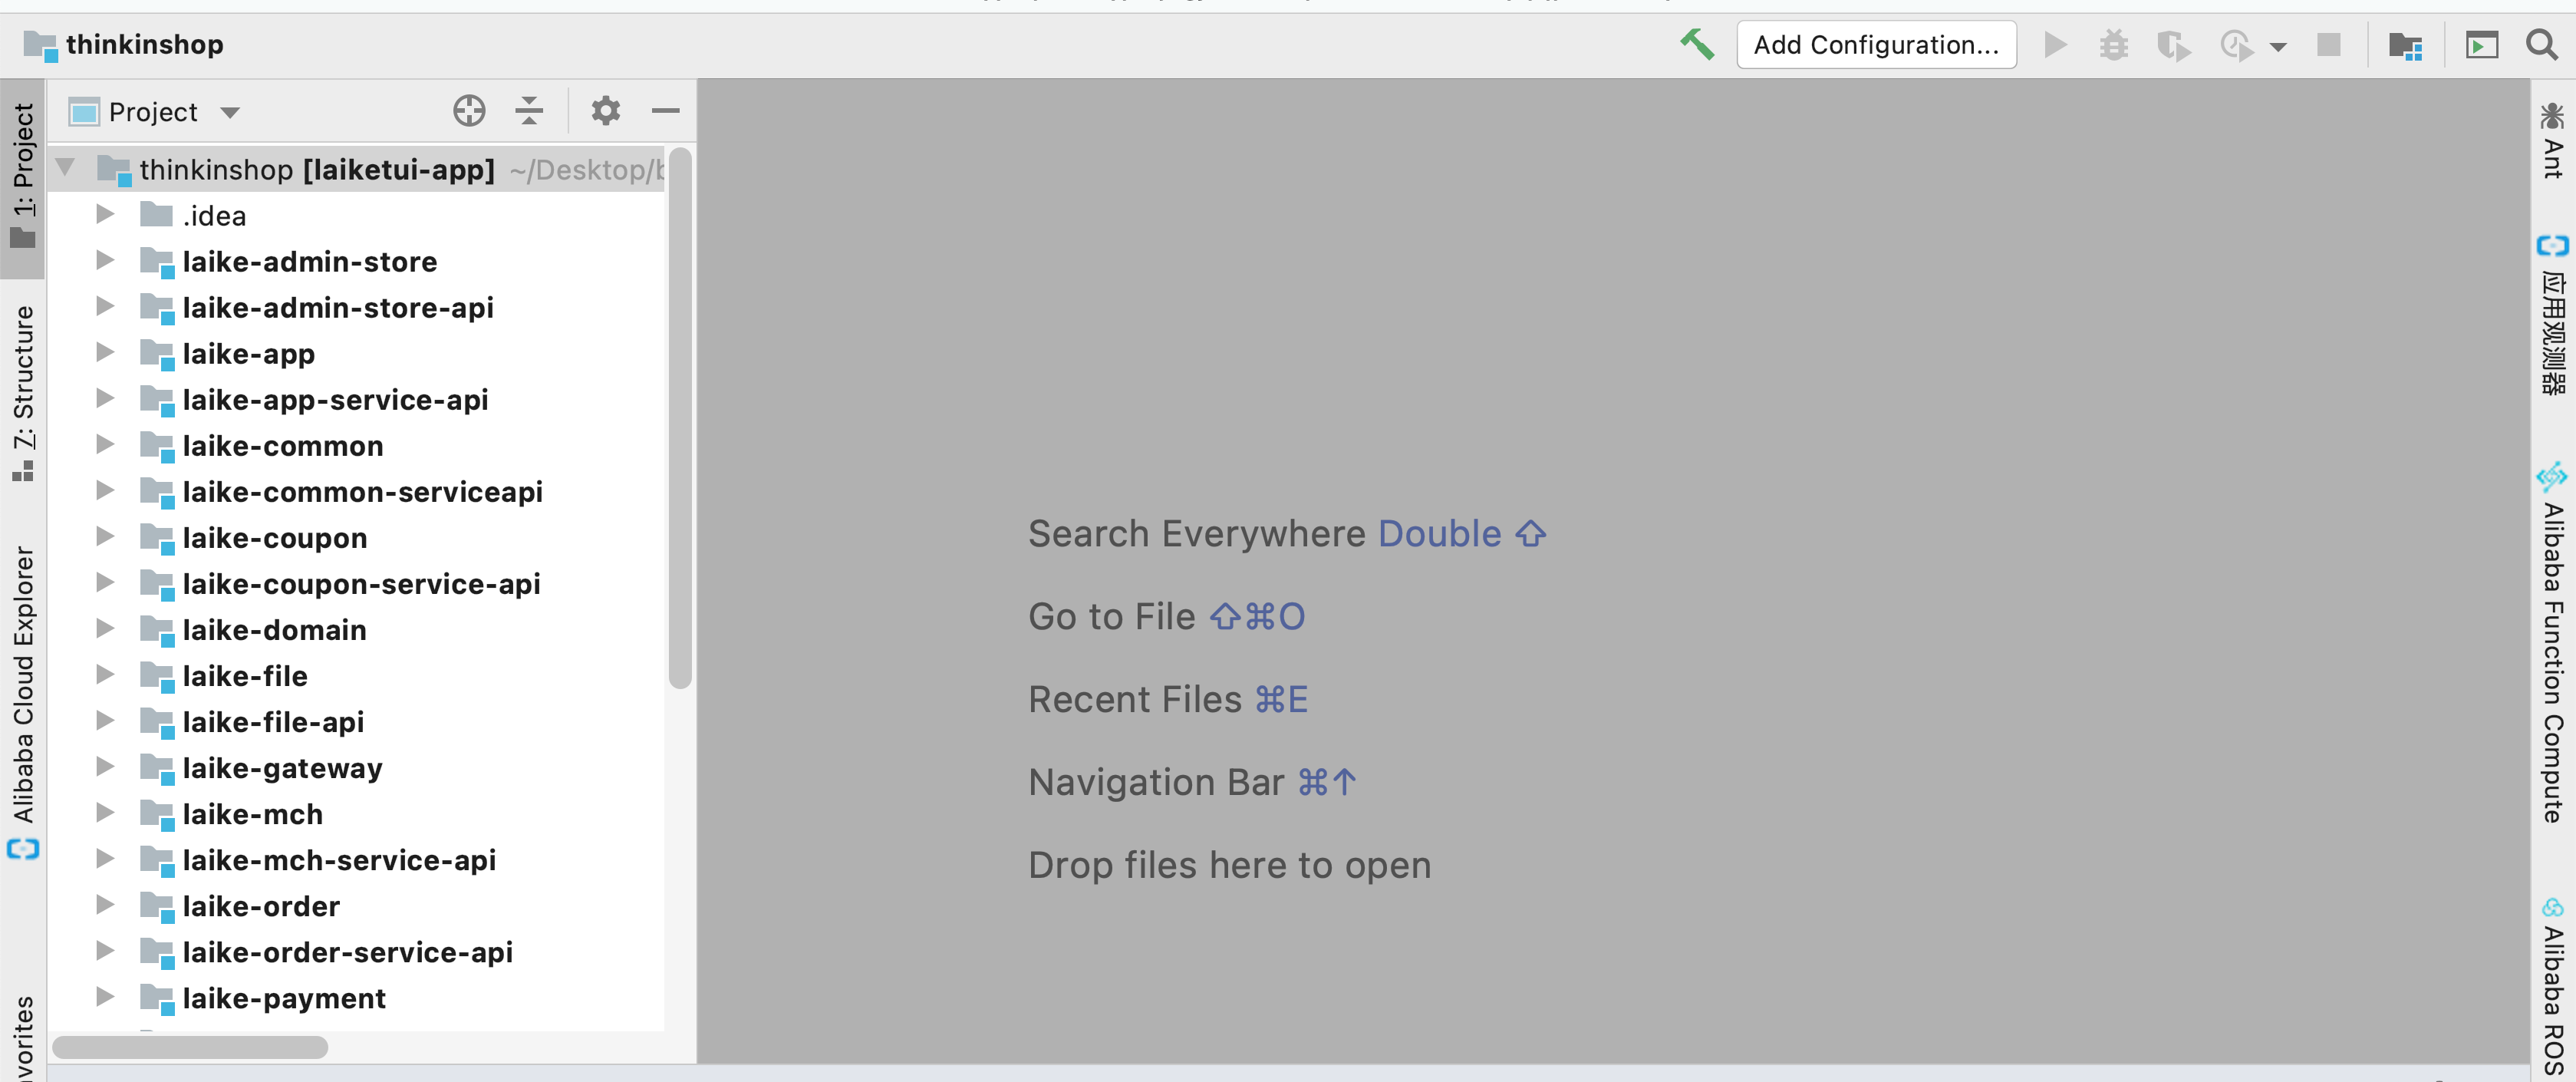Click the .idea folder icon

click(156, 214)
